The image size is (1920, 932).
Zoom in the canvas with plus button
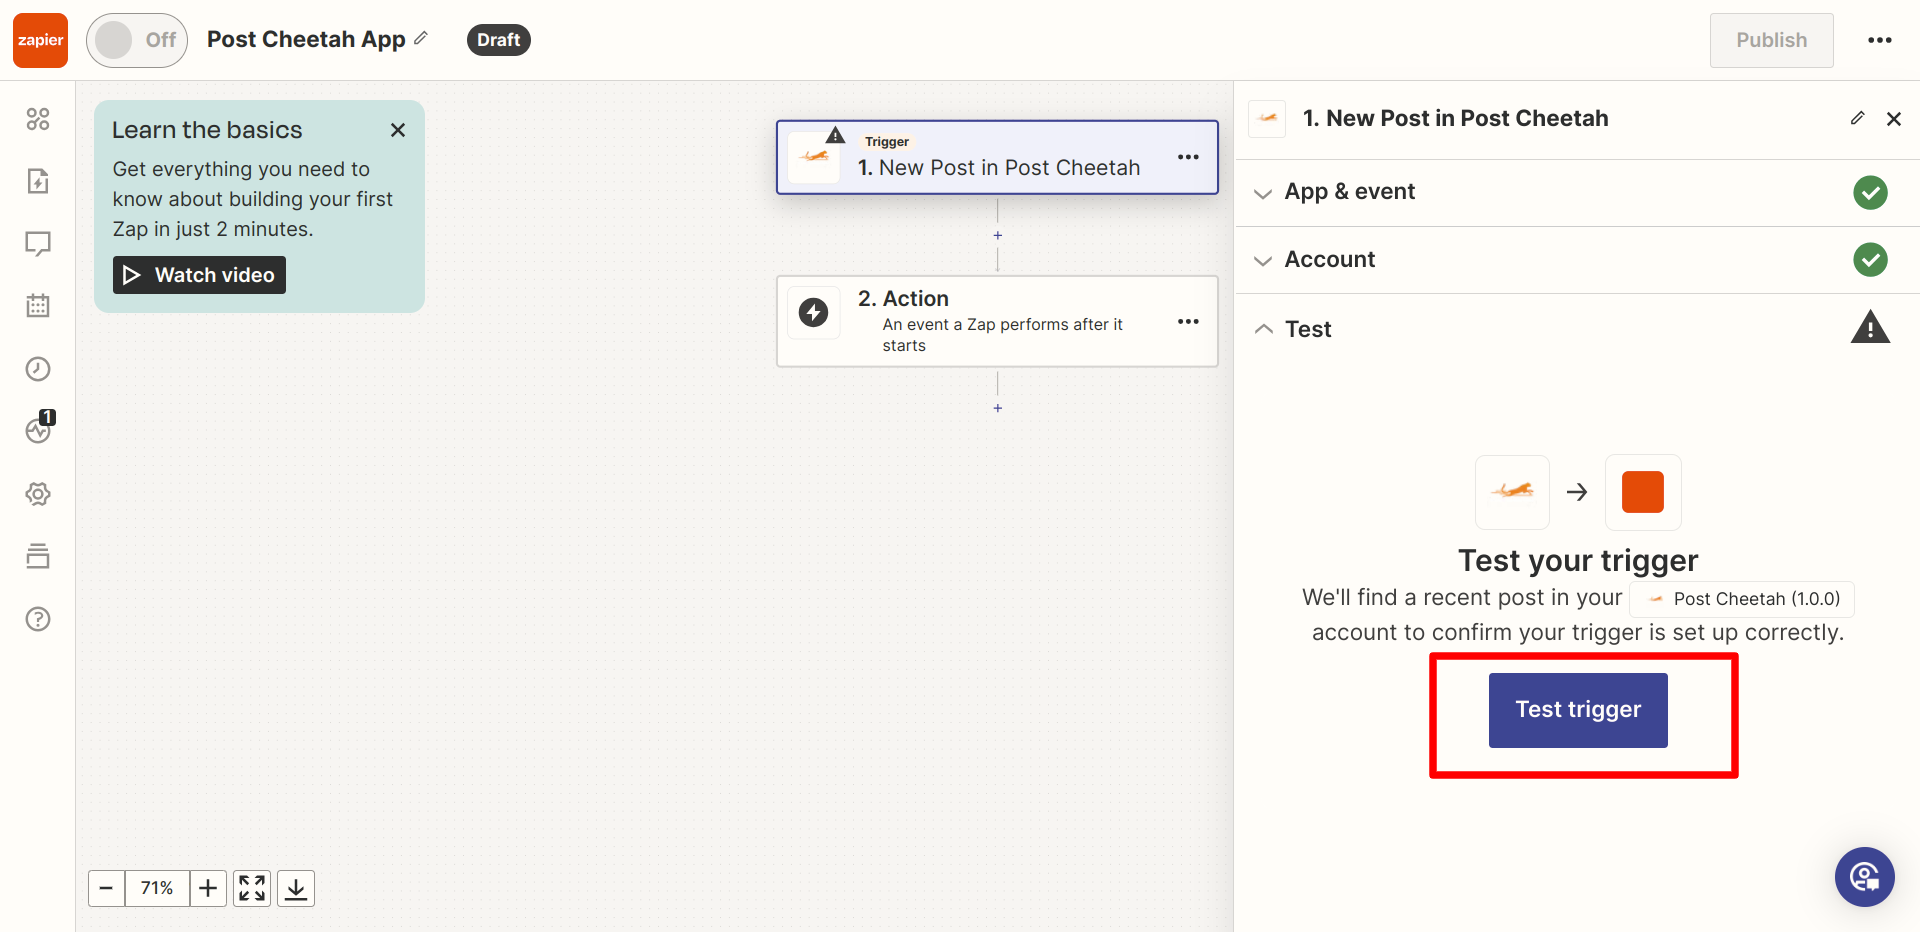coord(208,888)
